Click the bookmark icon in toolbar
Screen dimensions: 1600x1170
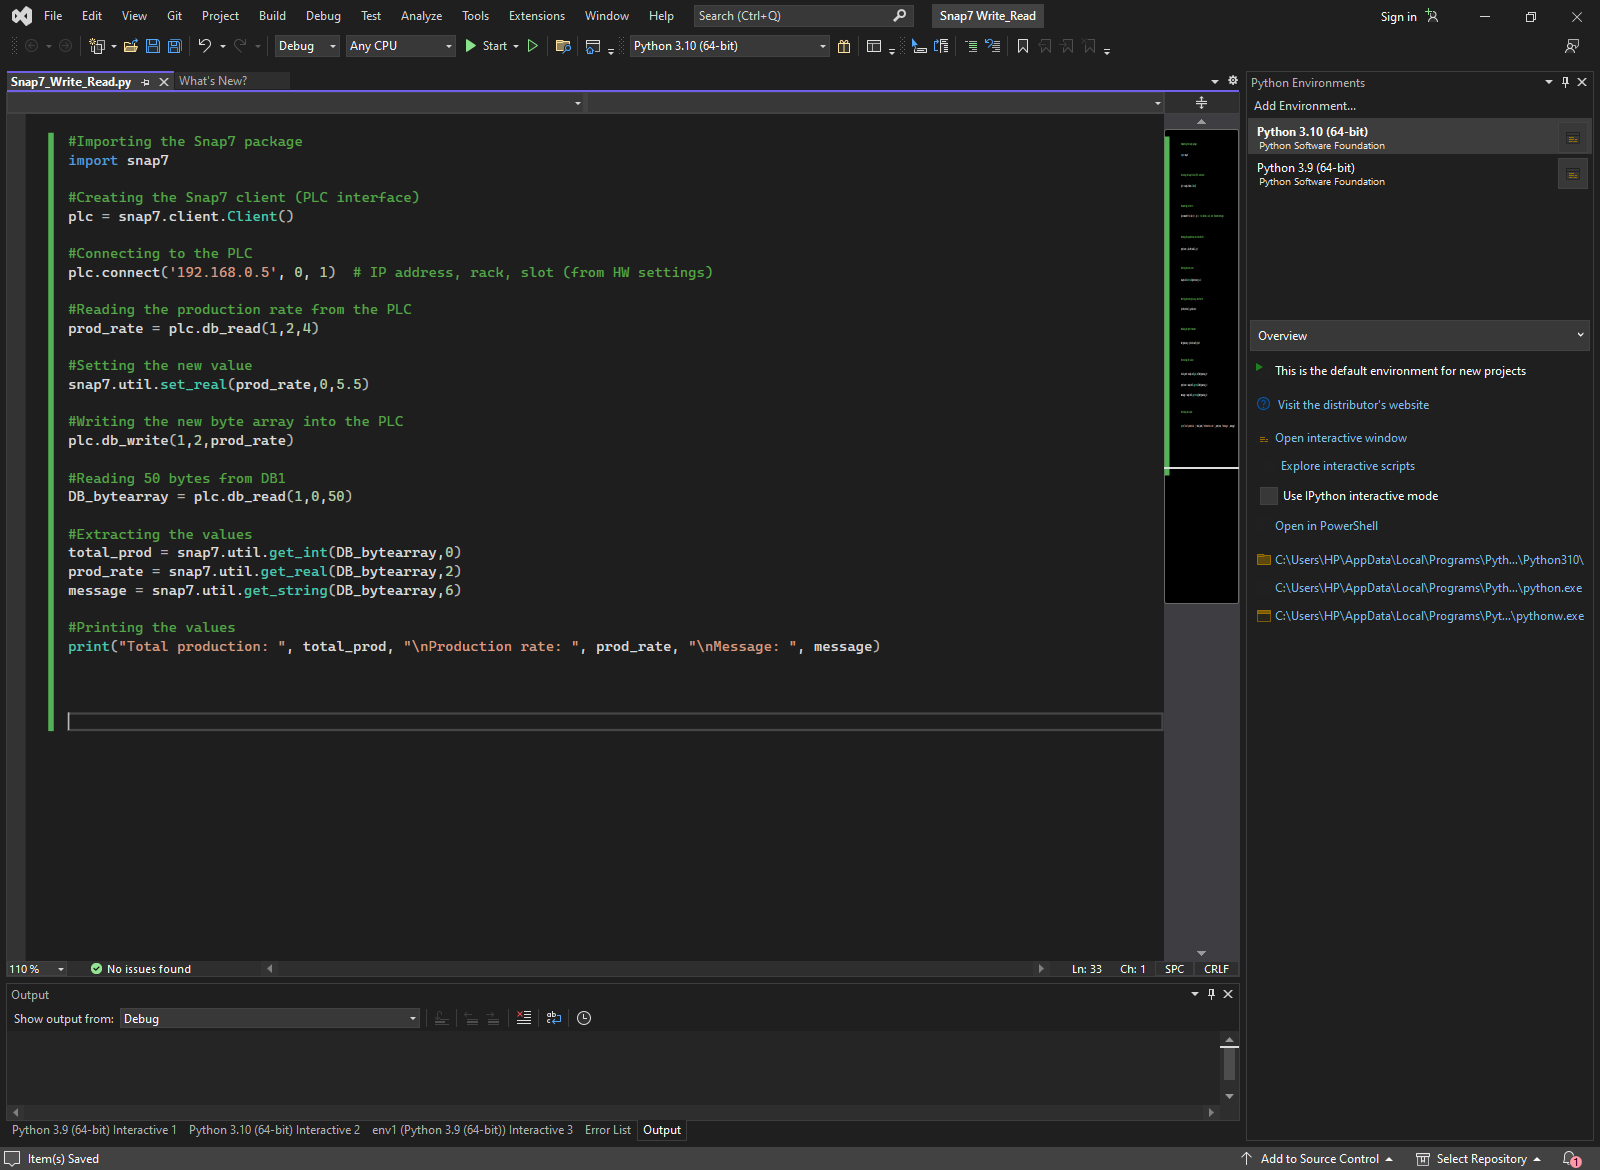tap(1022, 46)
